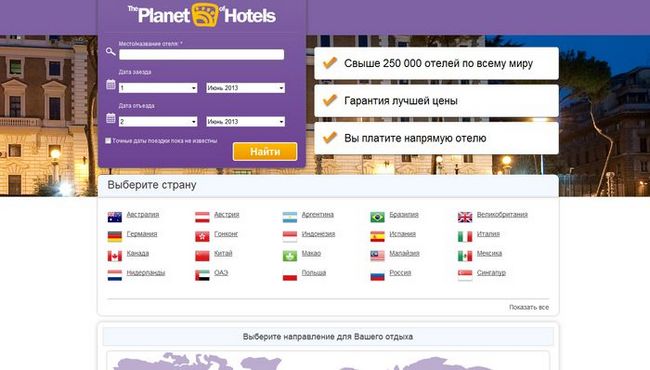
Task: Click the United Kingdom flag icon
Action: (465, 217)
